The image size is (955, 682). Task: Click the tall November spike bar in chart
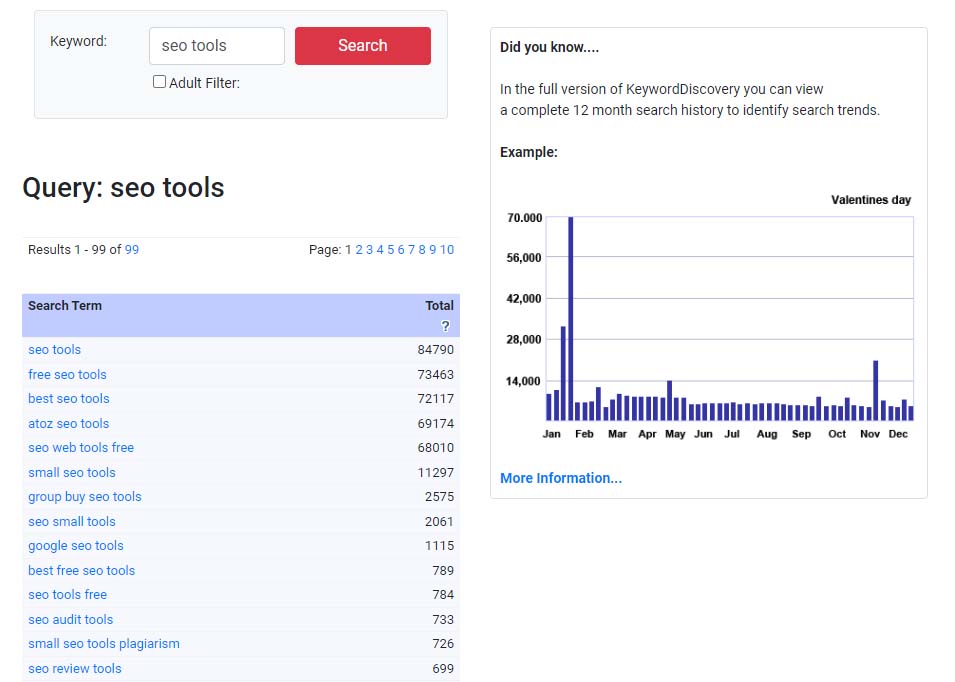coord(876,390)
